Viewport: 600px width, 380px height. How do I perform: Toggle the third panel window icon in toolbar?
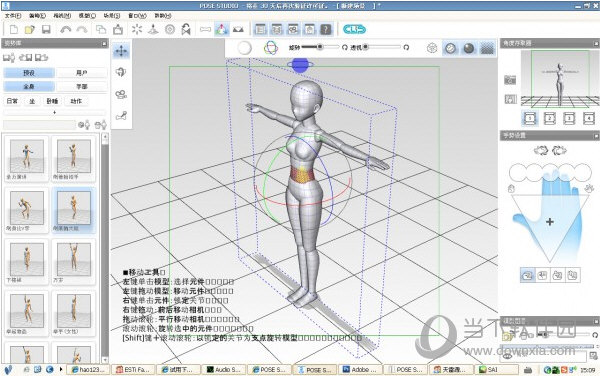tap(293, 29)
